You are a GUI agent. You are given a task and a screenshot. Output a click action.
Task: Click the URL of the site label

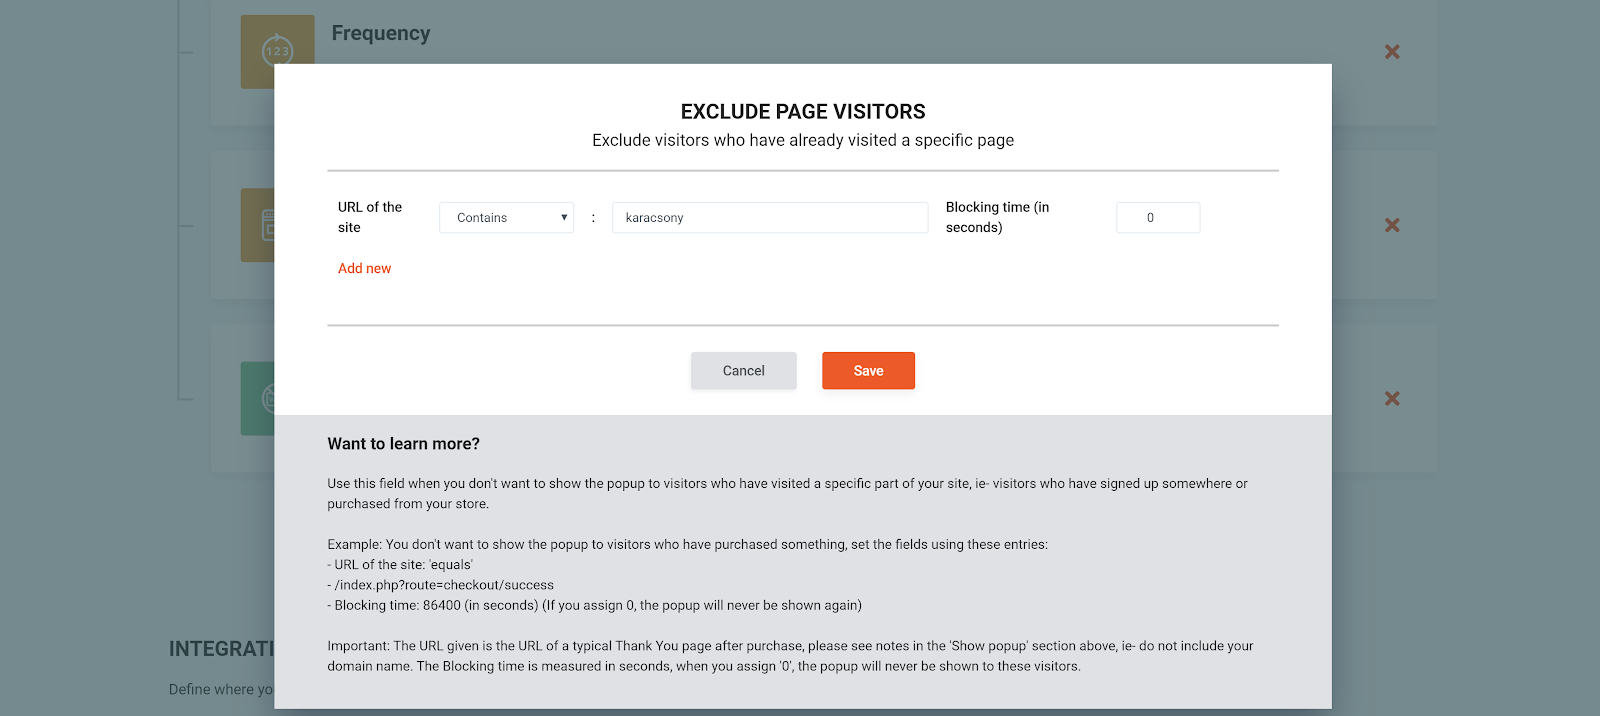click(x=369, y=217)
